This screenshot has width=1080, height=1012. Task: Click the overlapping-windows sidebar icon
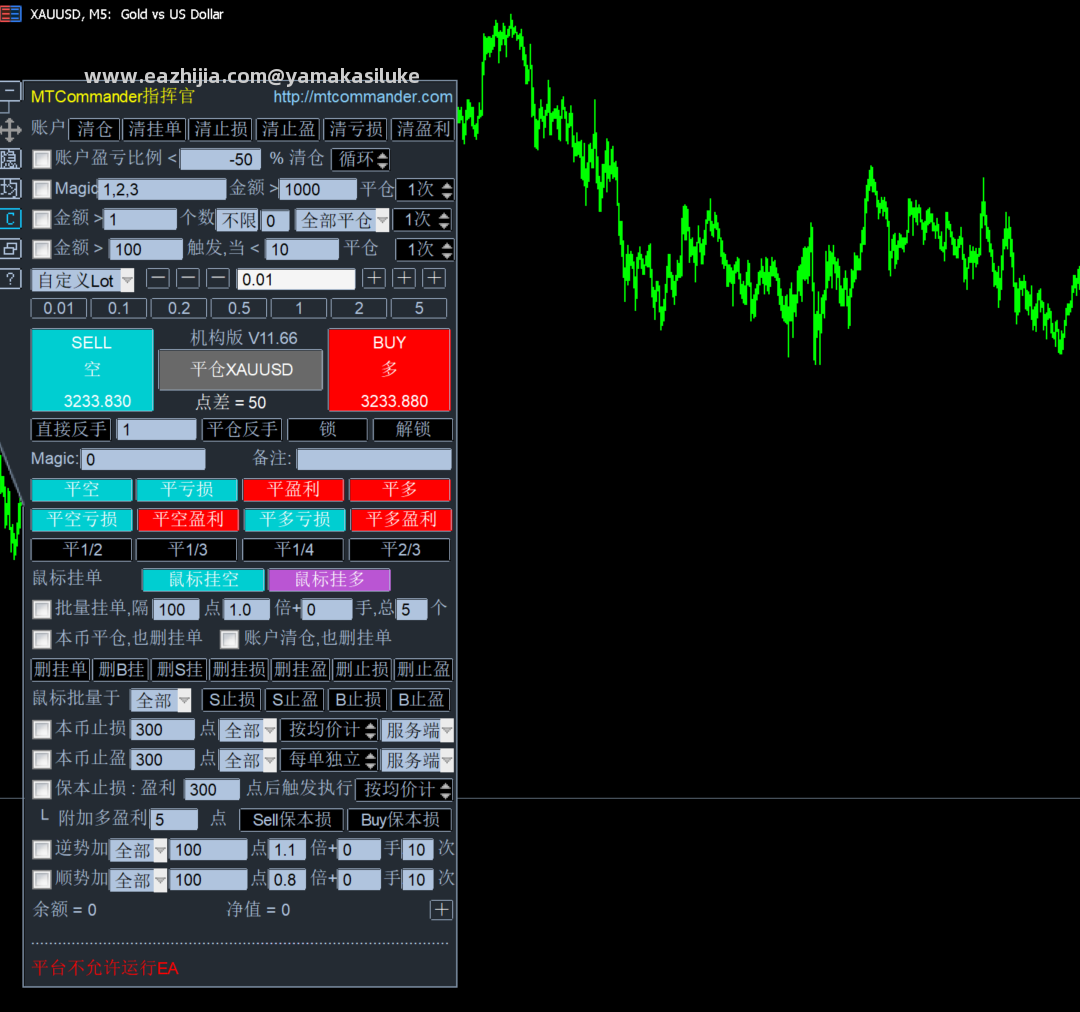coord(10,249)
